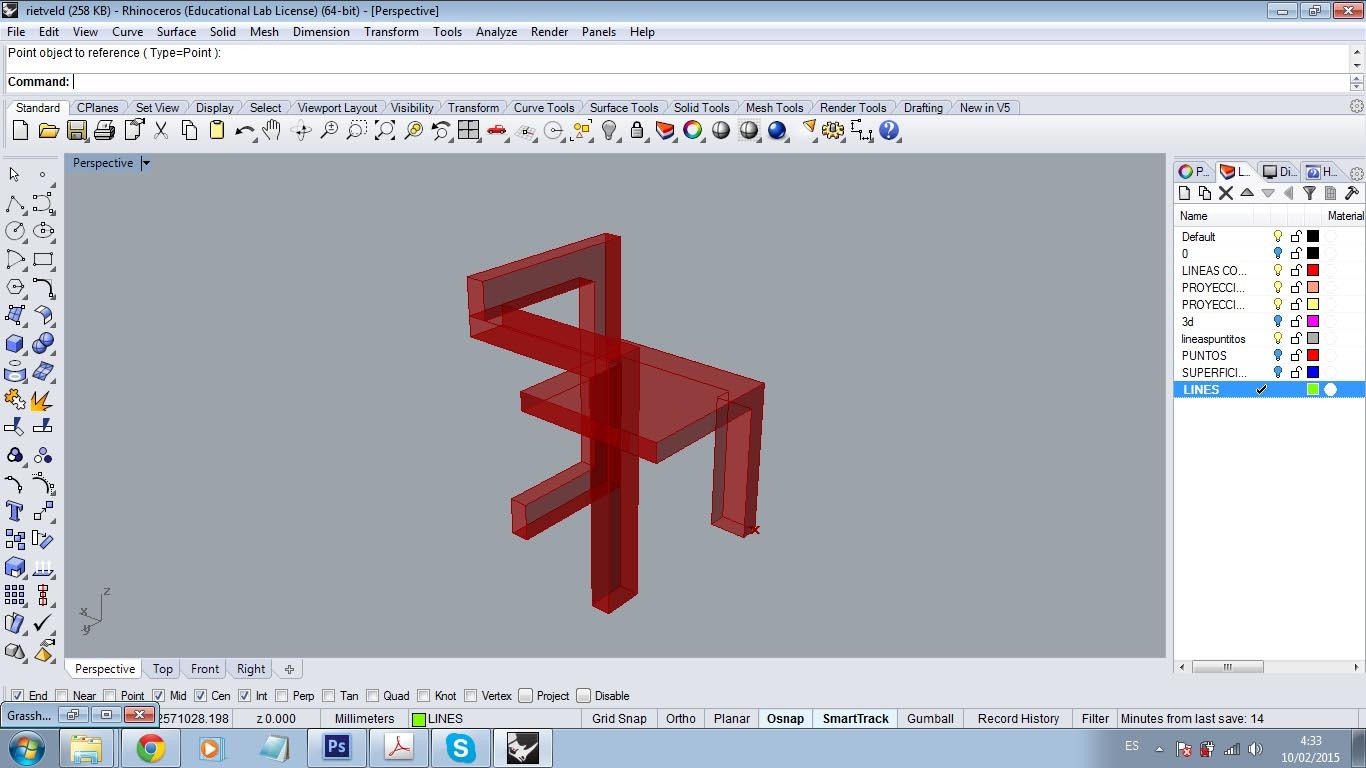The image size is (1366, 768).
Task: Select the Cut scissors icon
Action: [x=160, y=130]
